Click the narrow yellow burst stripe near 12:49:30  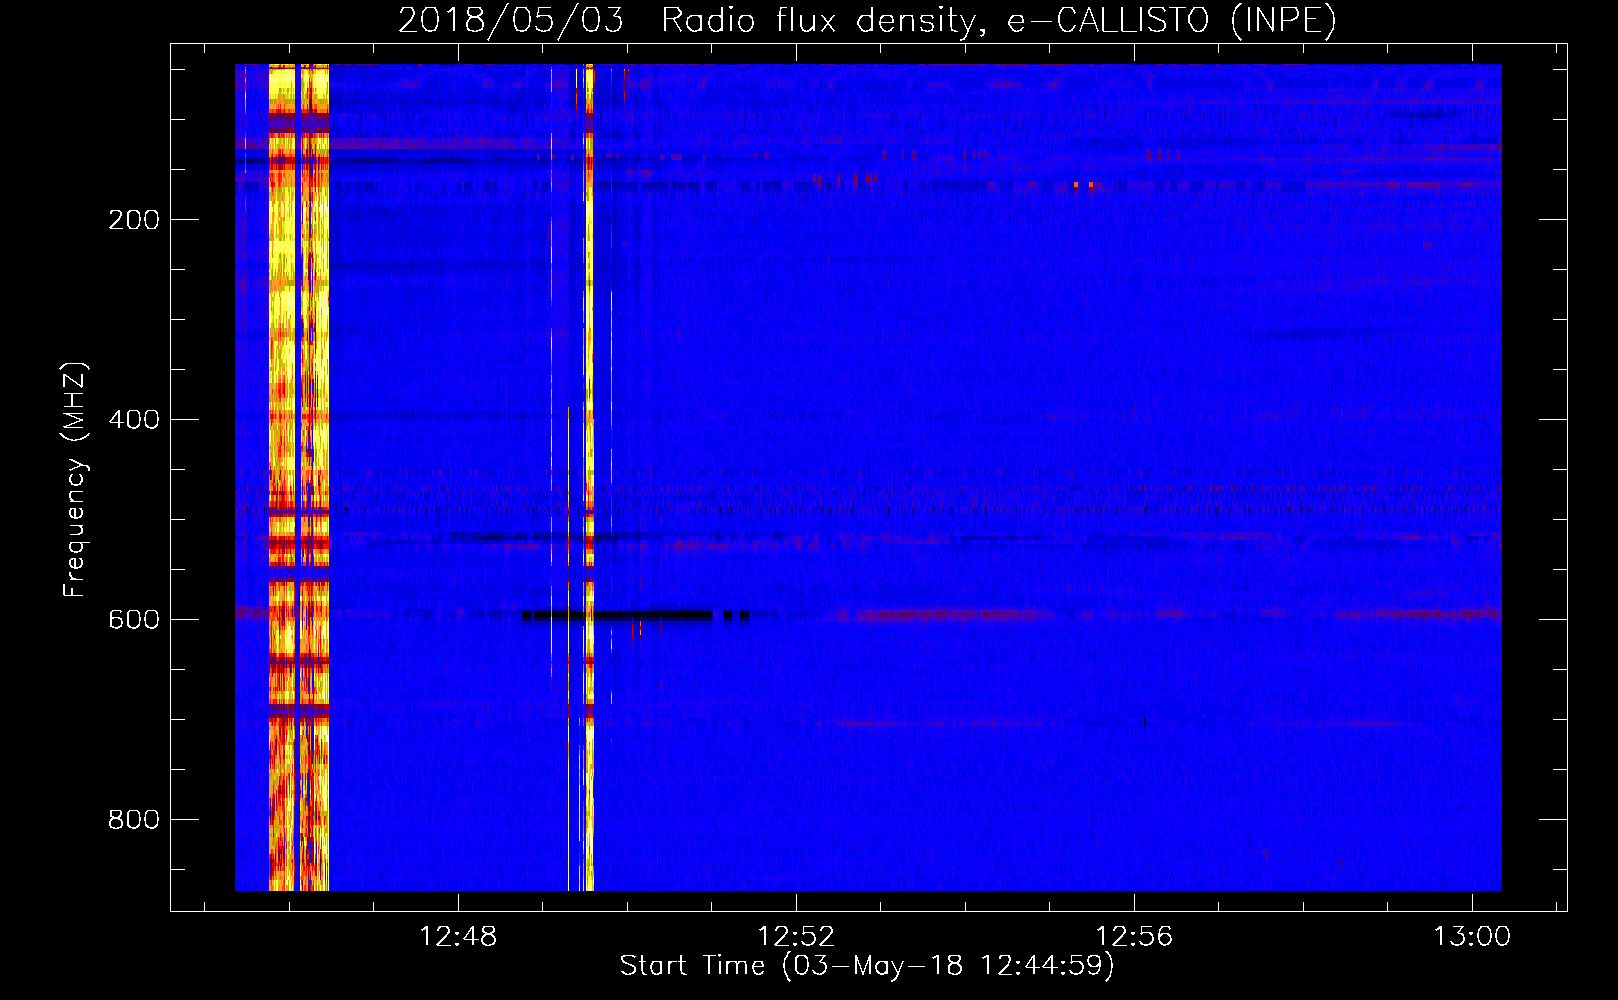click(589, 477)
